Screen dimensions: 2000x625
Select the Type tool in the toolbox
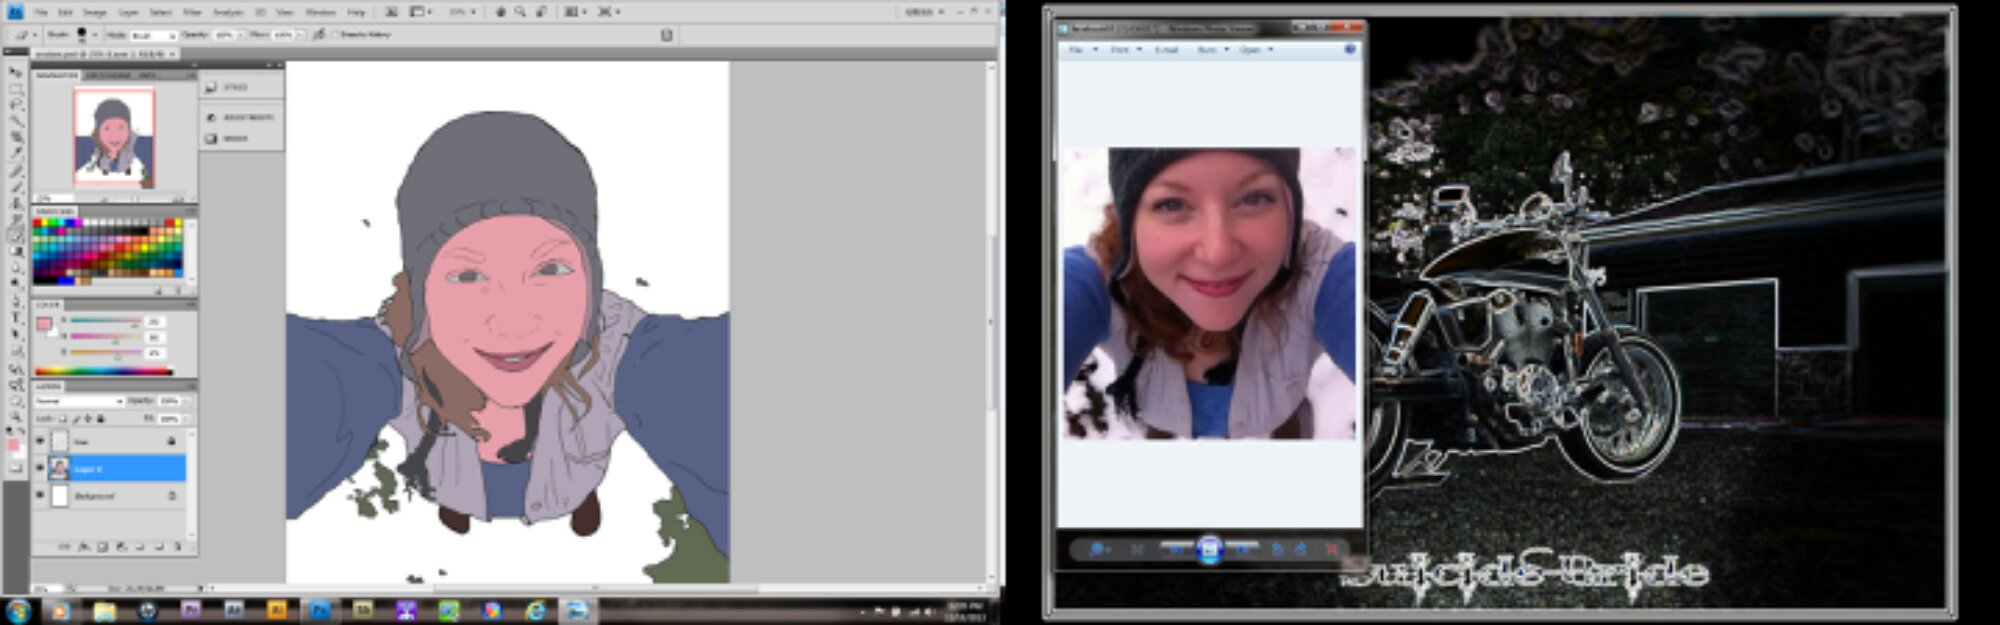15,317
